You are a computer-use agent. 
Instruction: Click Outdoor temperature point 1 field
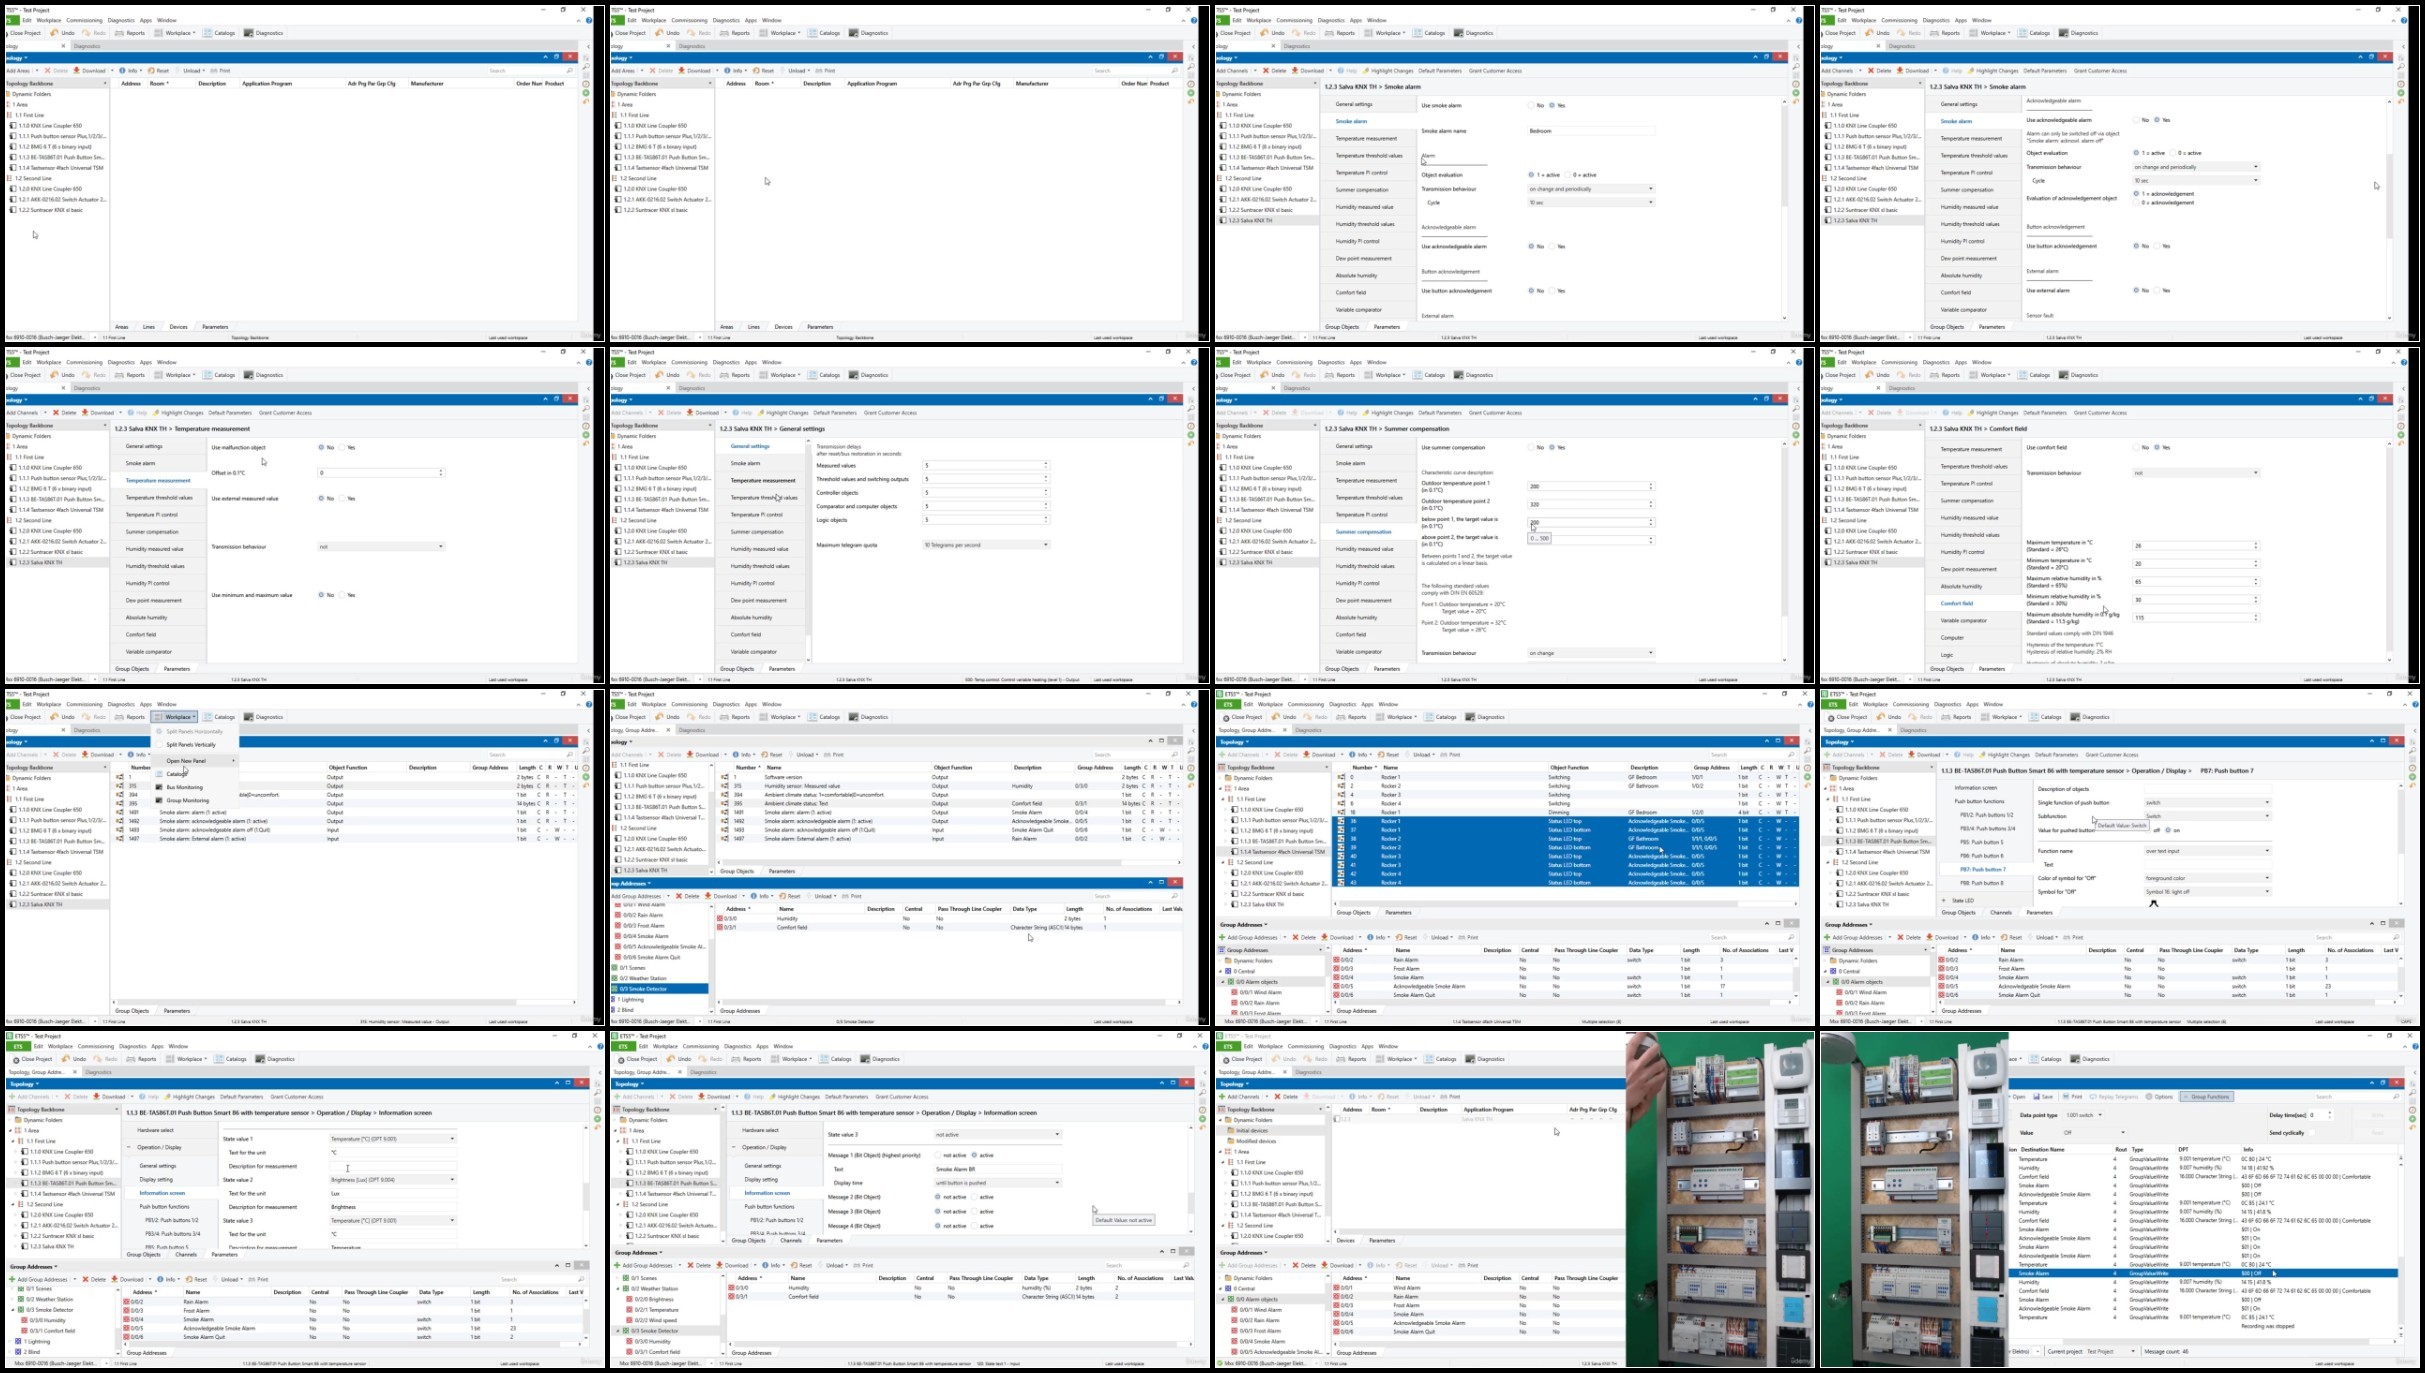[x=1591, y=487]
